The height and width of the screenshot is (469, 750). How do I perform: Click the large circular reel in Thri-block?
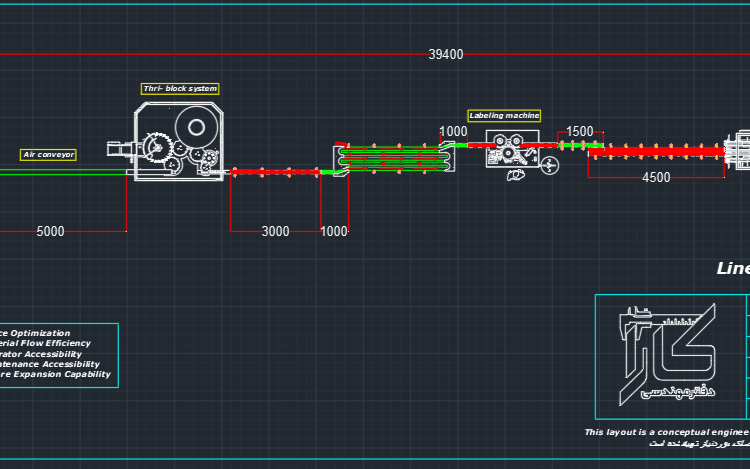click(x=196, y=127)
